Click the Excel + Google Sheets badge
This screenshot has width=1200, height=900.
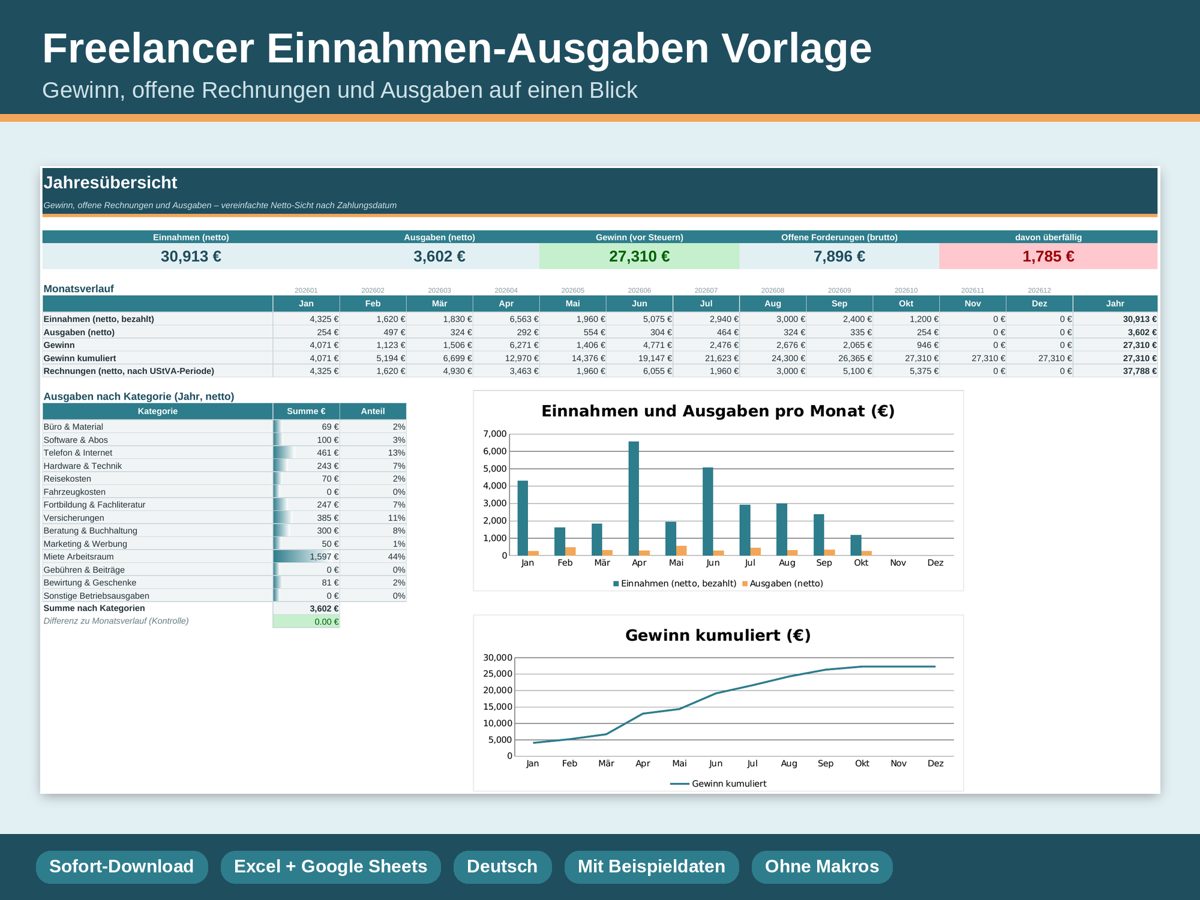point(330,867)
